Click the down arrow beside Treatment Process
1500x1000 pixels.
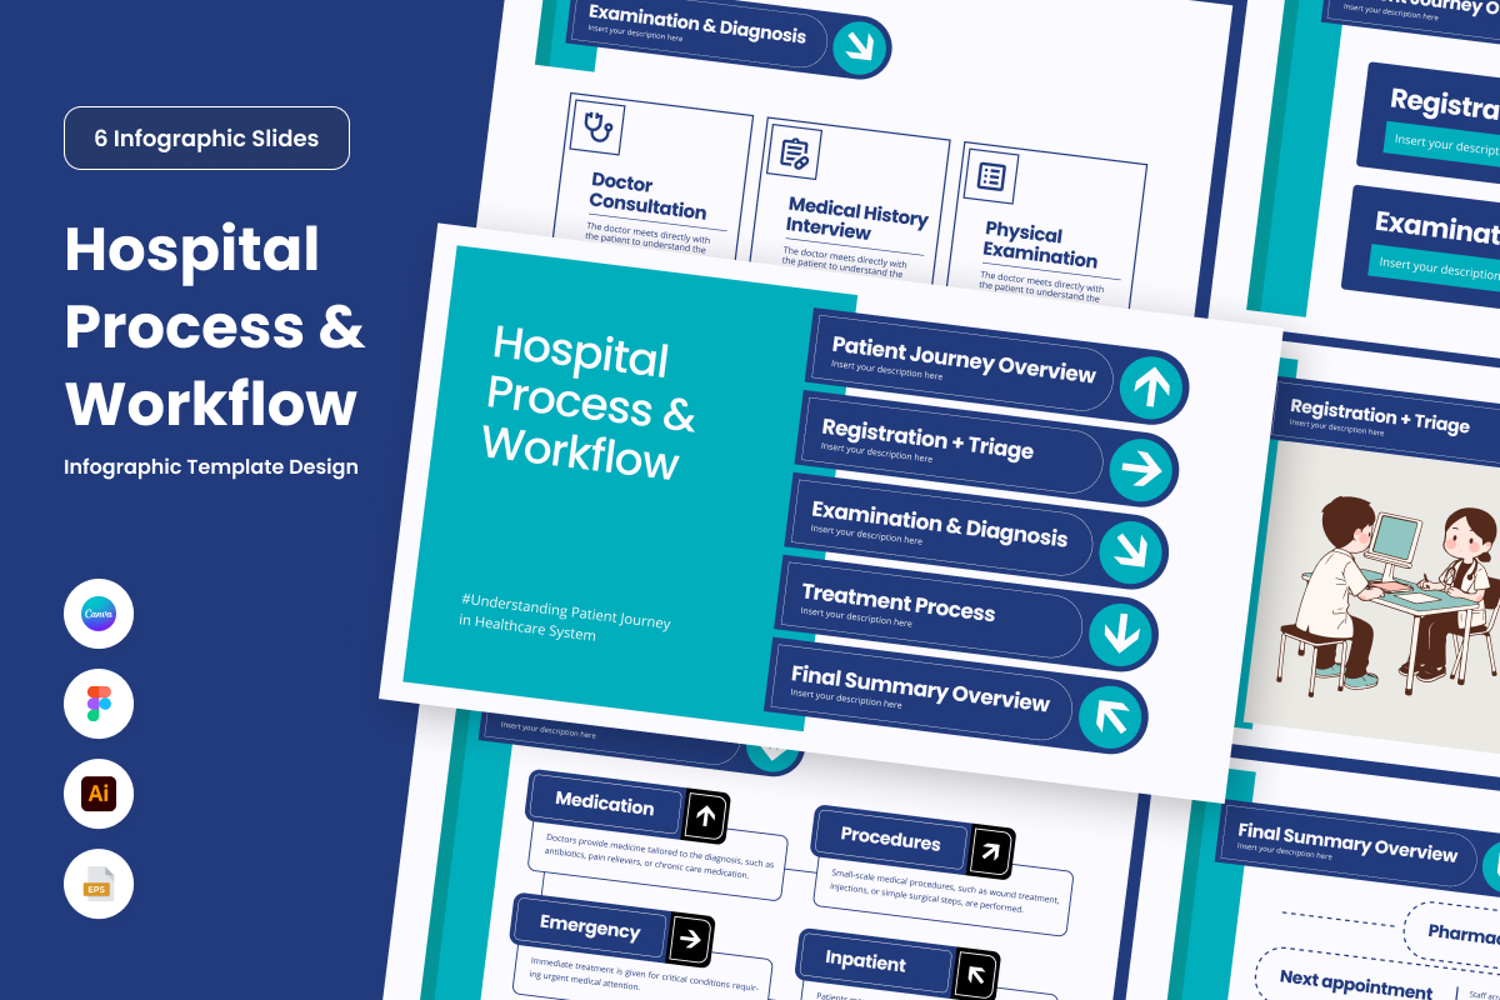1120,634
